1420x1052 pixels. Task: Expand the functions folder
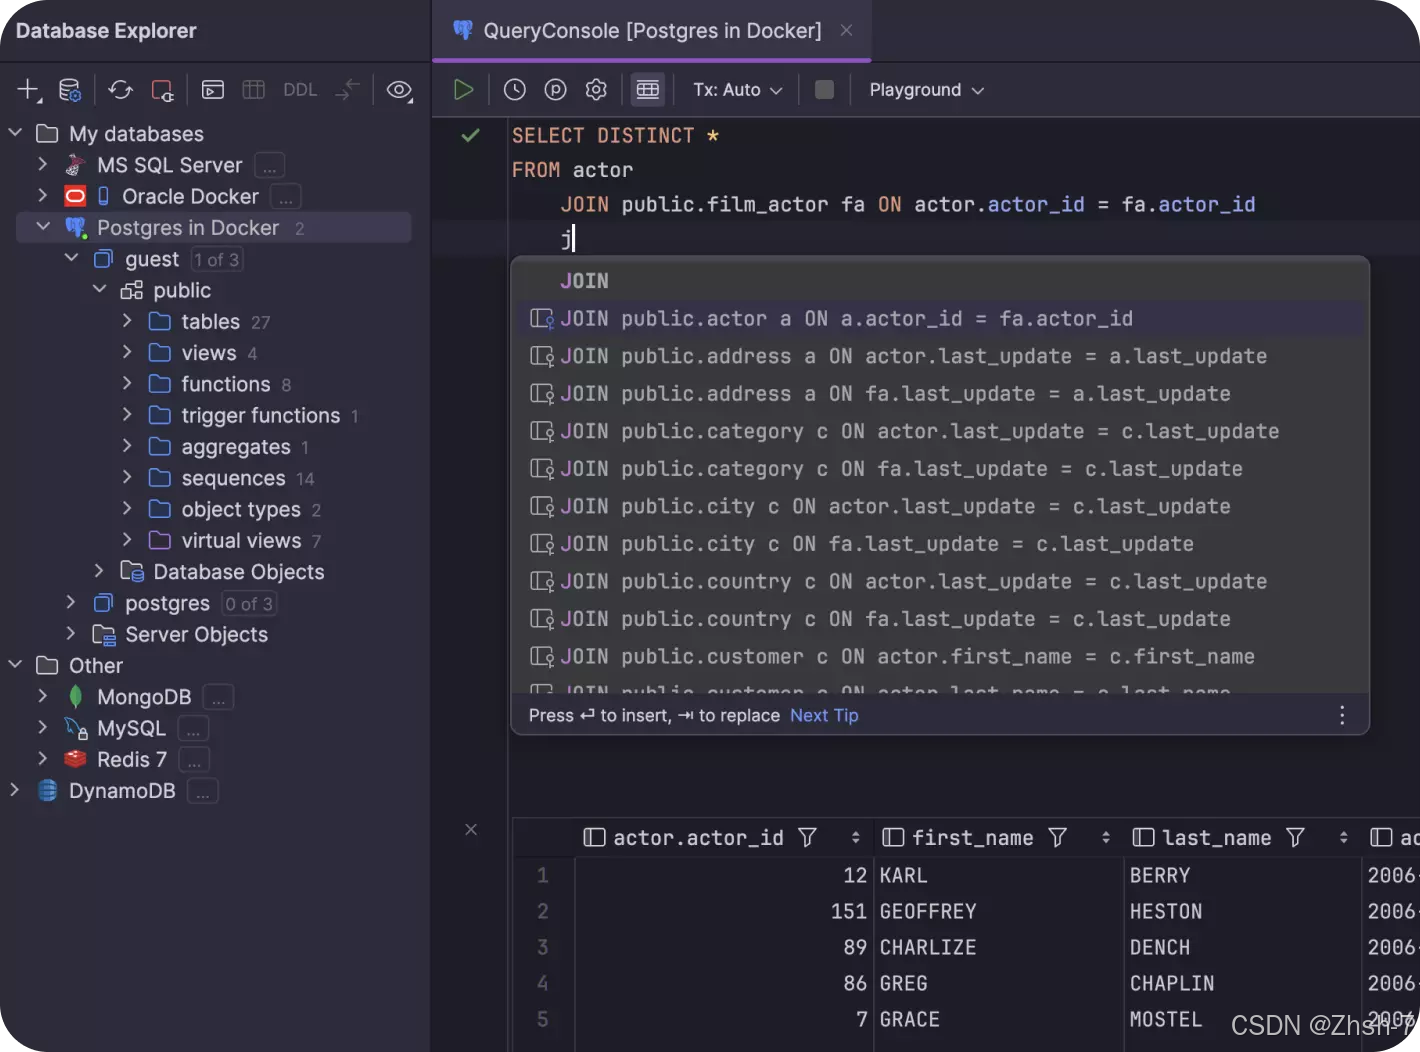(127, 383)
